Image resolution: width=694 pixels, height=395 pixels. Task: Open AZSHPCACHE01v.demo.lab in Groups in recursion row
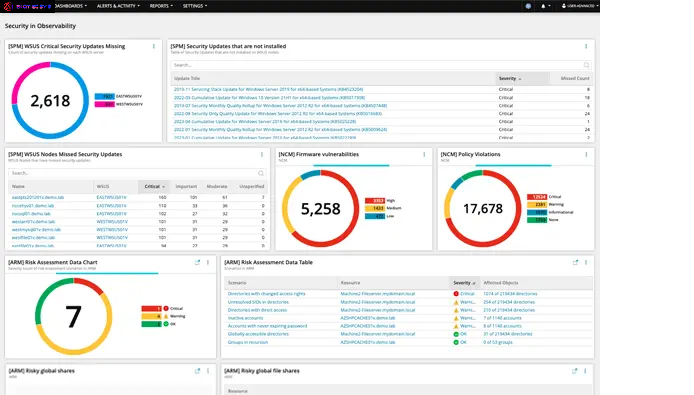click(368, 342)
